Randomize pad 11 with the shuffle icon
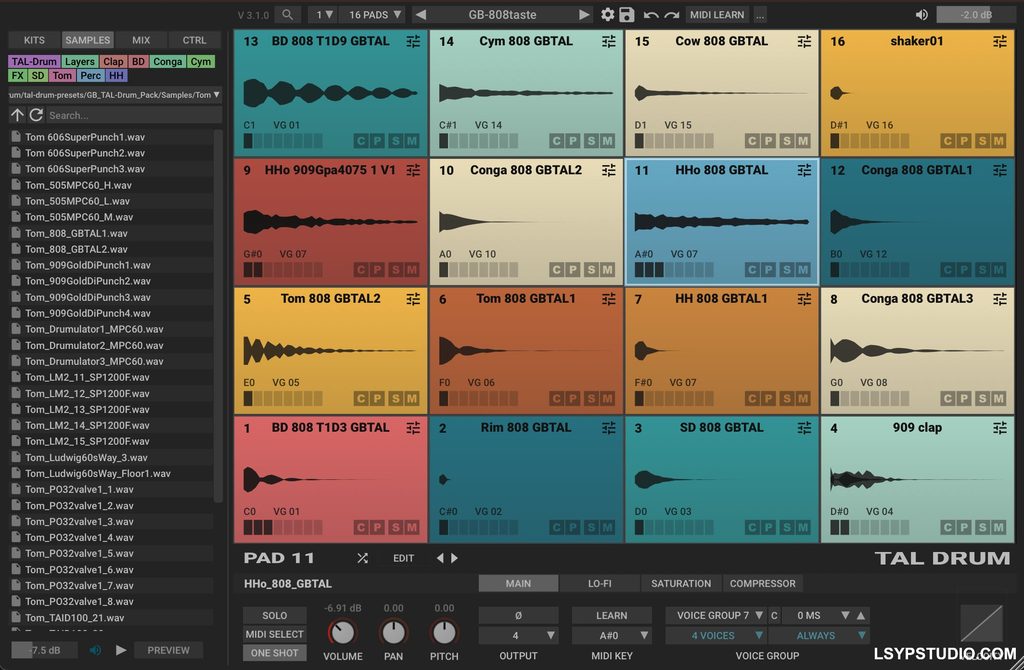This screenshot has width=1024, height=670. [x=362, y=558]
